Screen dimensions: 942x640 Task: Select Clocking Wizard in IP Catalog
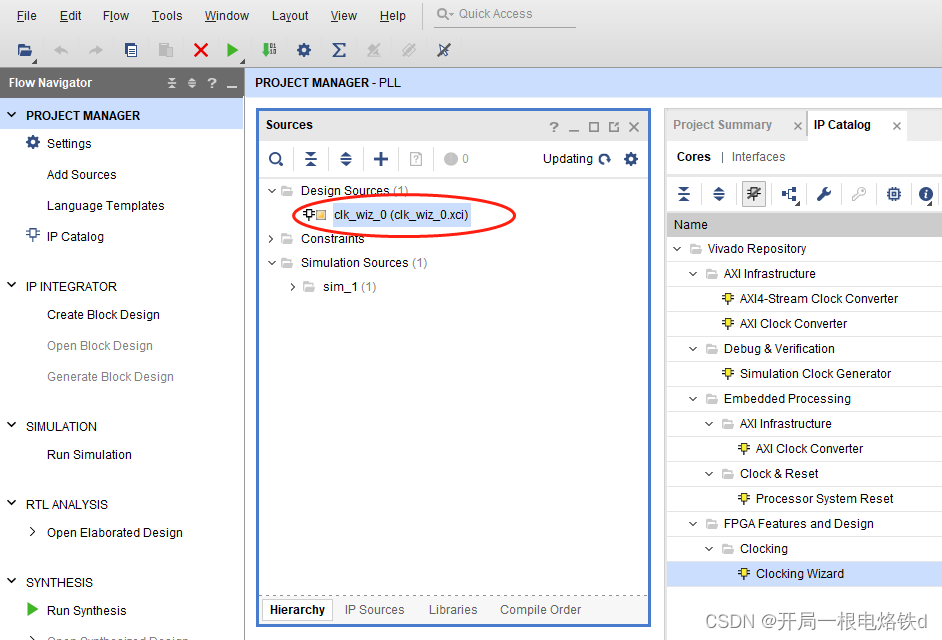click(x=800, y=574)
